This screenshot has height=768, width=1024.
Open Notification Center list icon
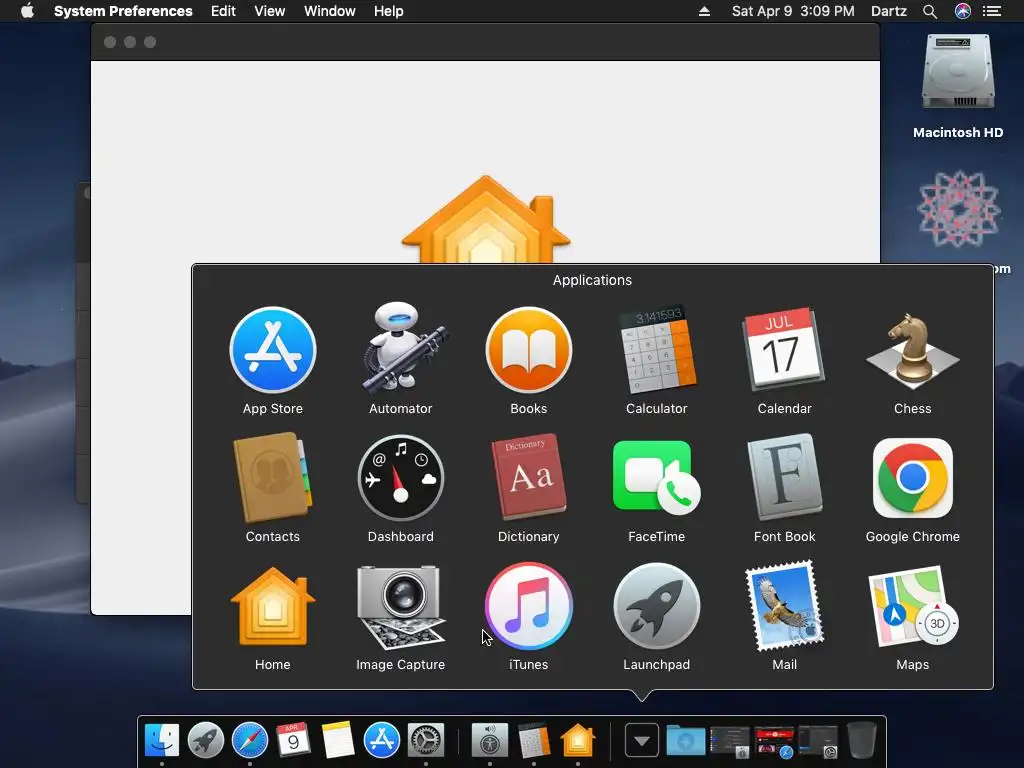tap(992, 11)
